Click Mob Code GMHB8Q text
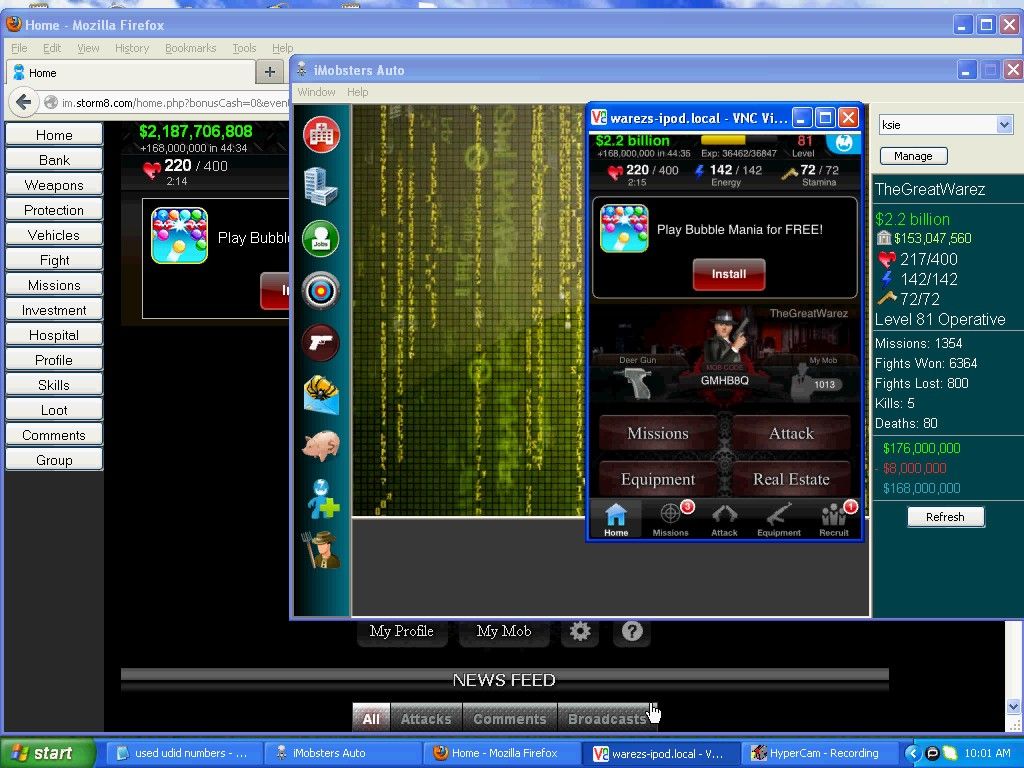The image size is (1024, 768). click(724, 380)
